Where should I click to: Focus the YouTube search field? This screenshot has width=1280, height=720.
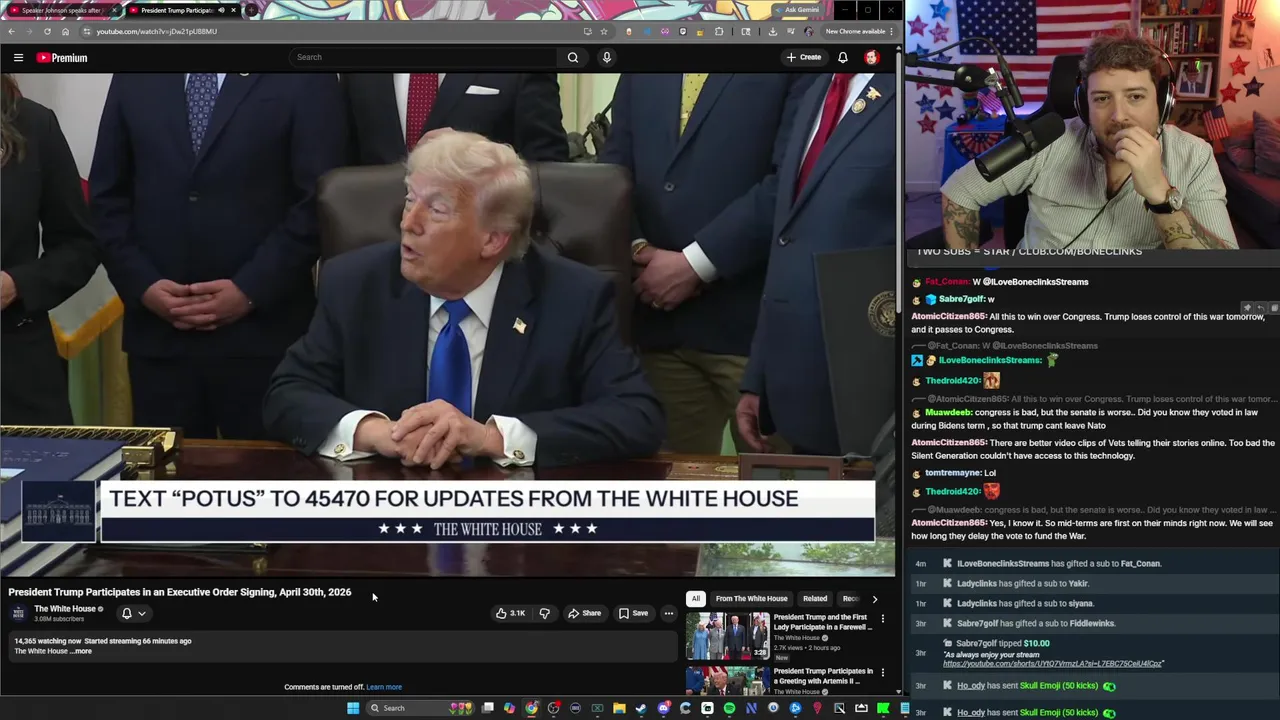pos(425,57)
